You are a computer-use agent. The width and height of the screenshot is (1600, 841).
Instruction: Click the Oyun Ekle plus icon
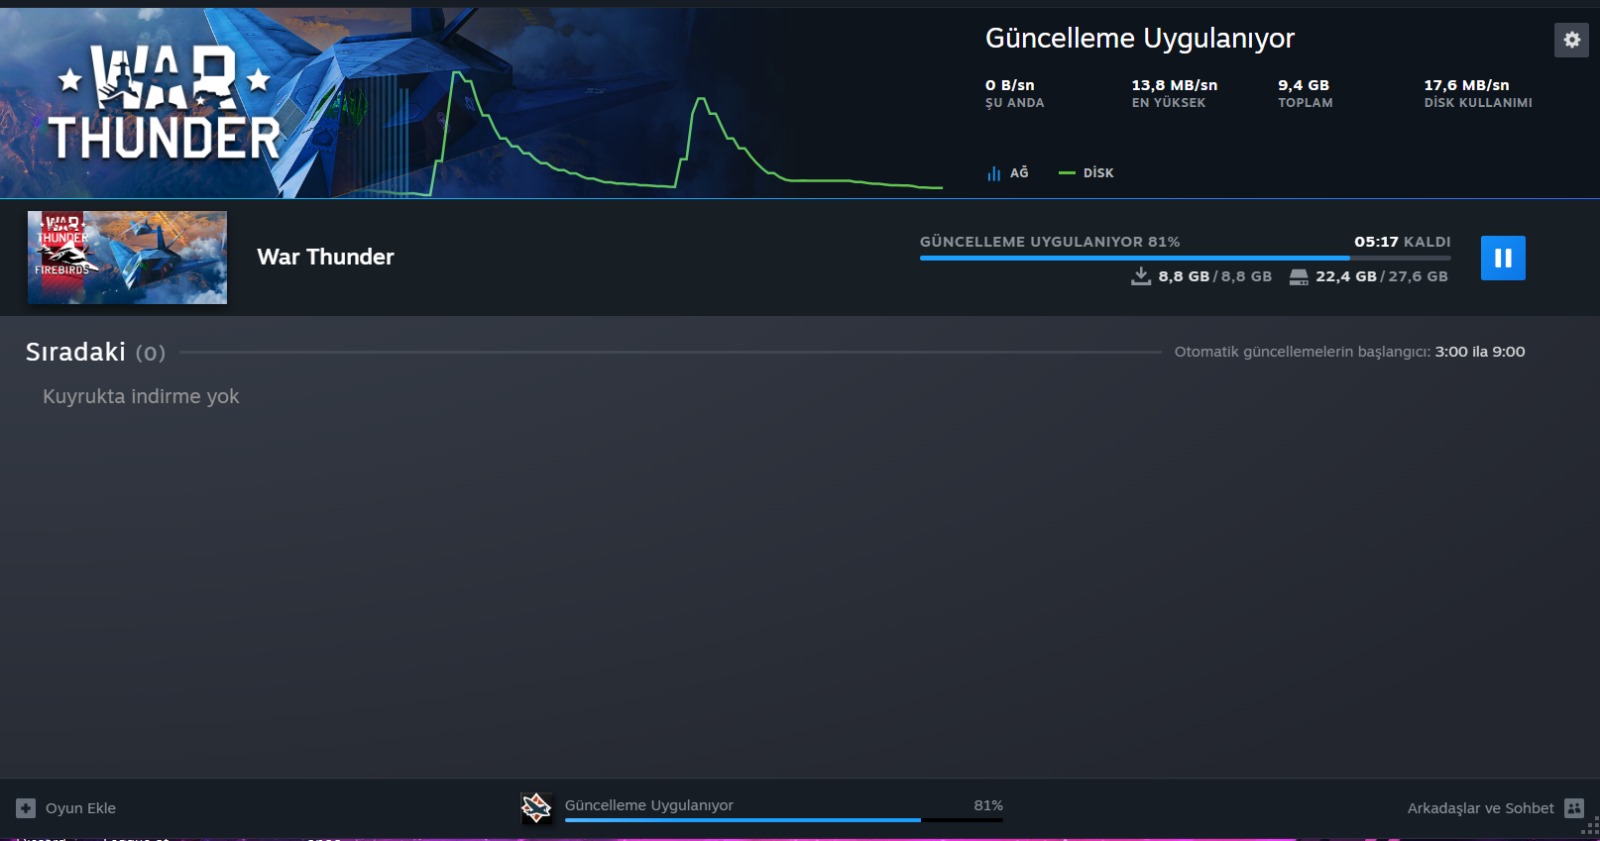tap(26, 808)
